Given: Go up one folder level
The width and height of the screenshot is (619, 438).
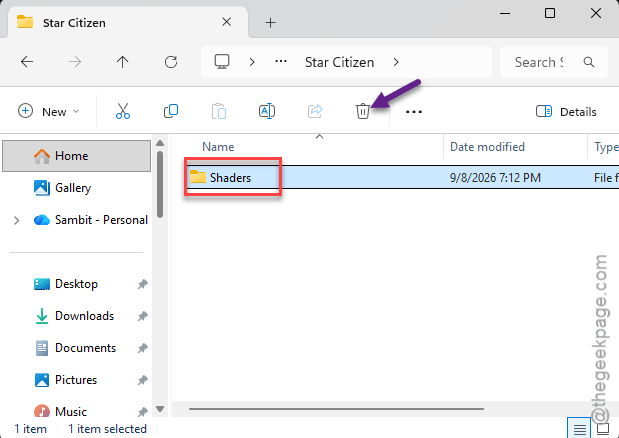Looking at the screenshot, I should coord(123,62).
